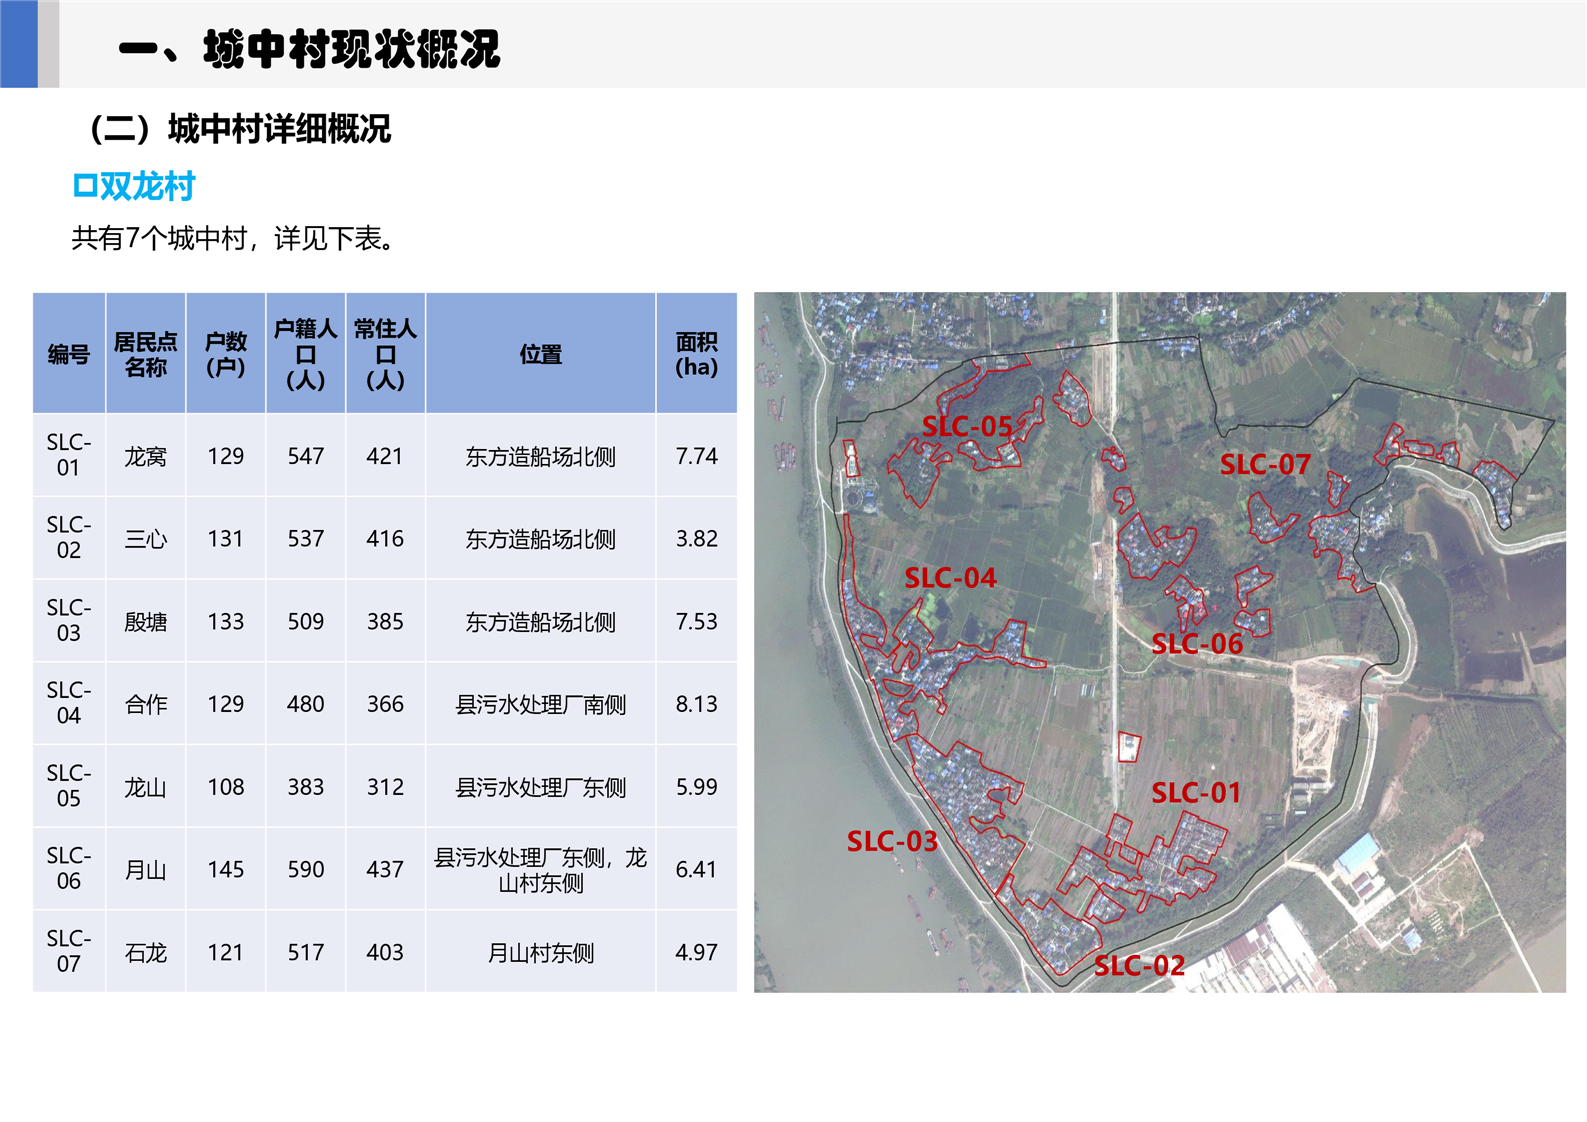
Task: Select area value 3.82
Action: coord(697,539)
